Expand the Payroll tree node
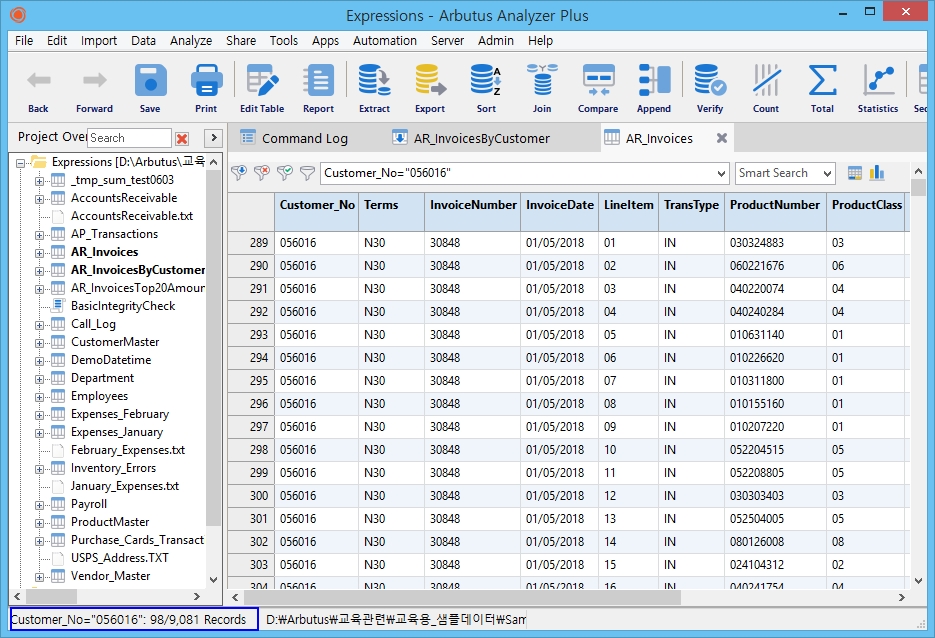This screenshot has height=638, width=935. 39,505
